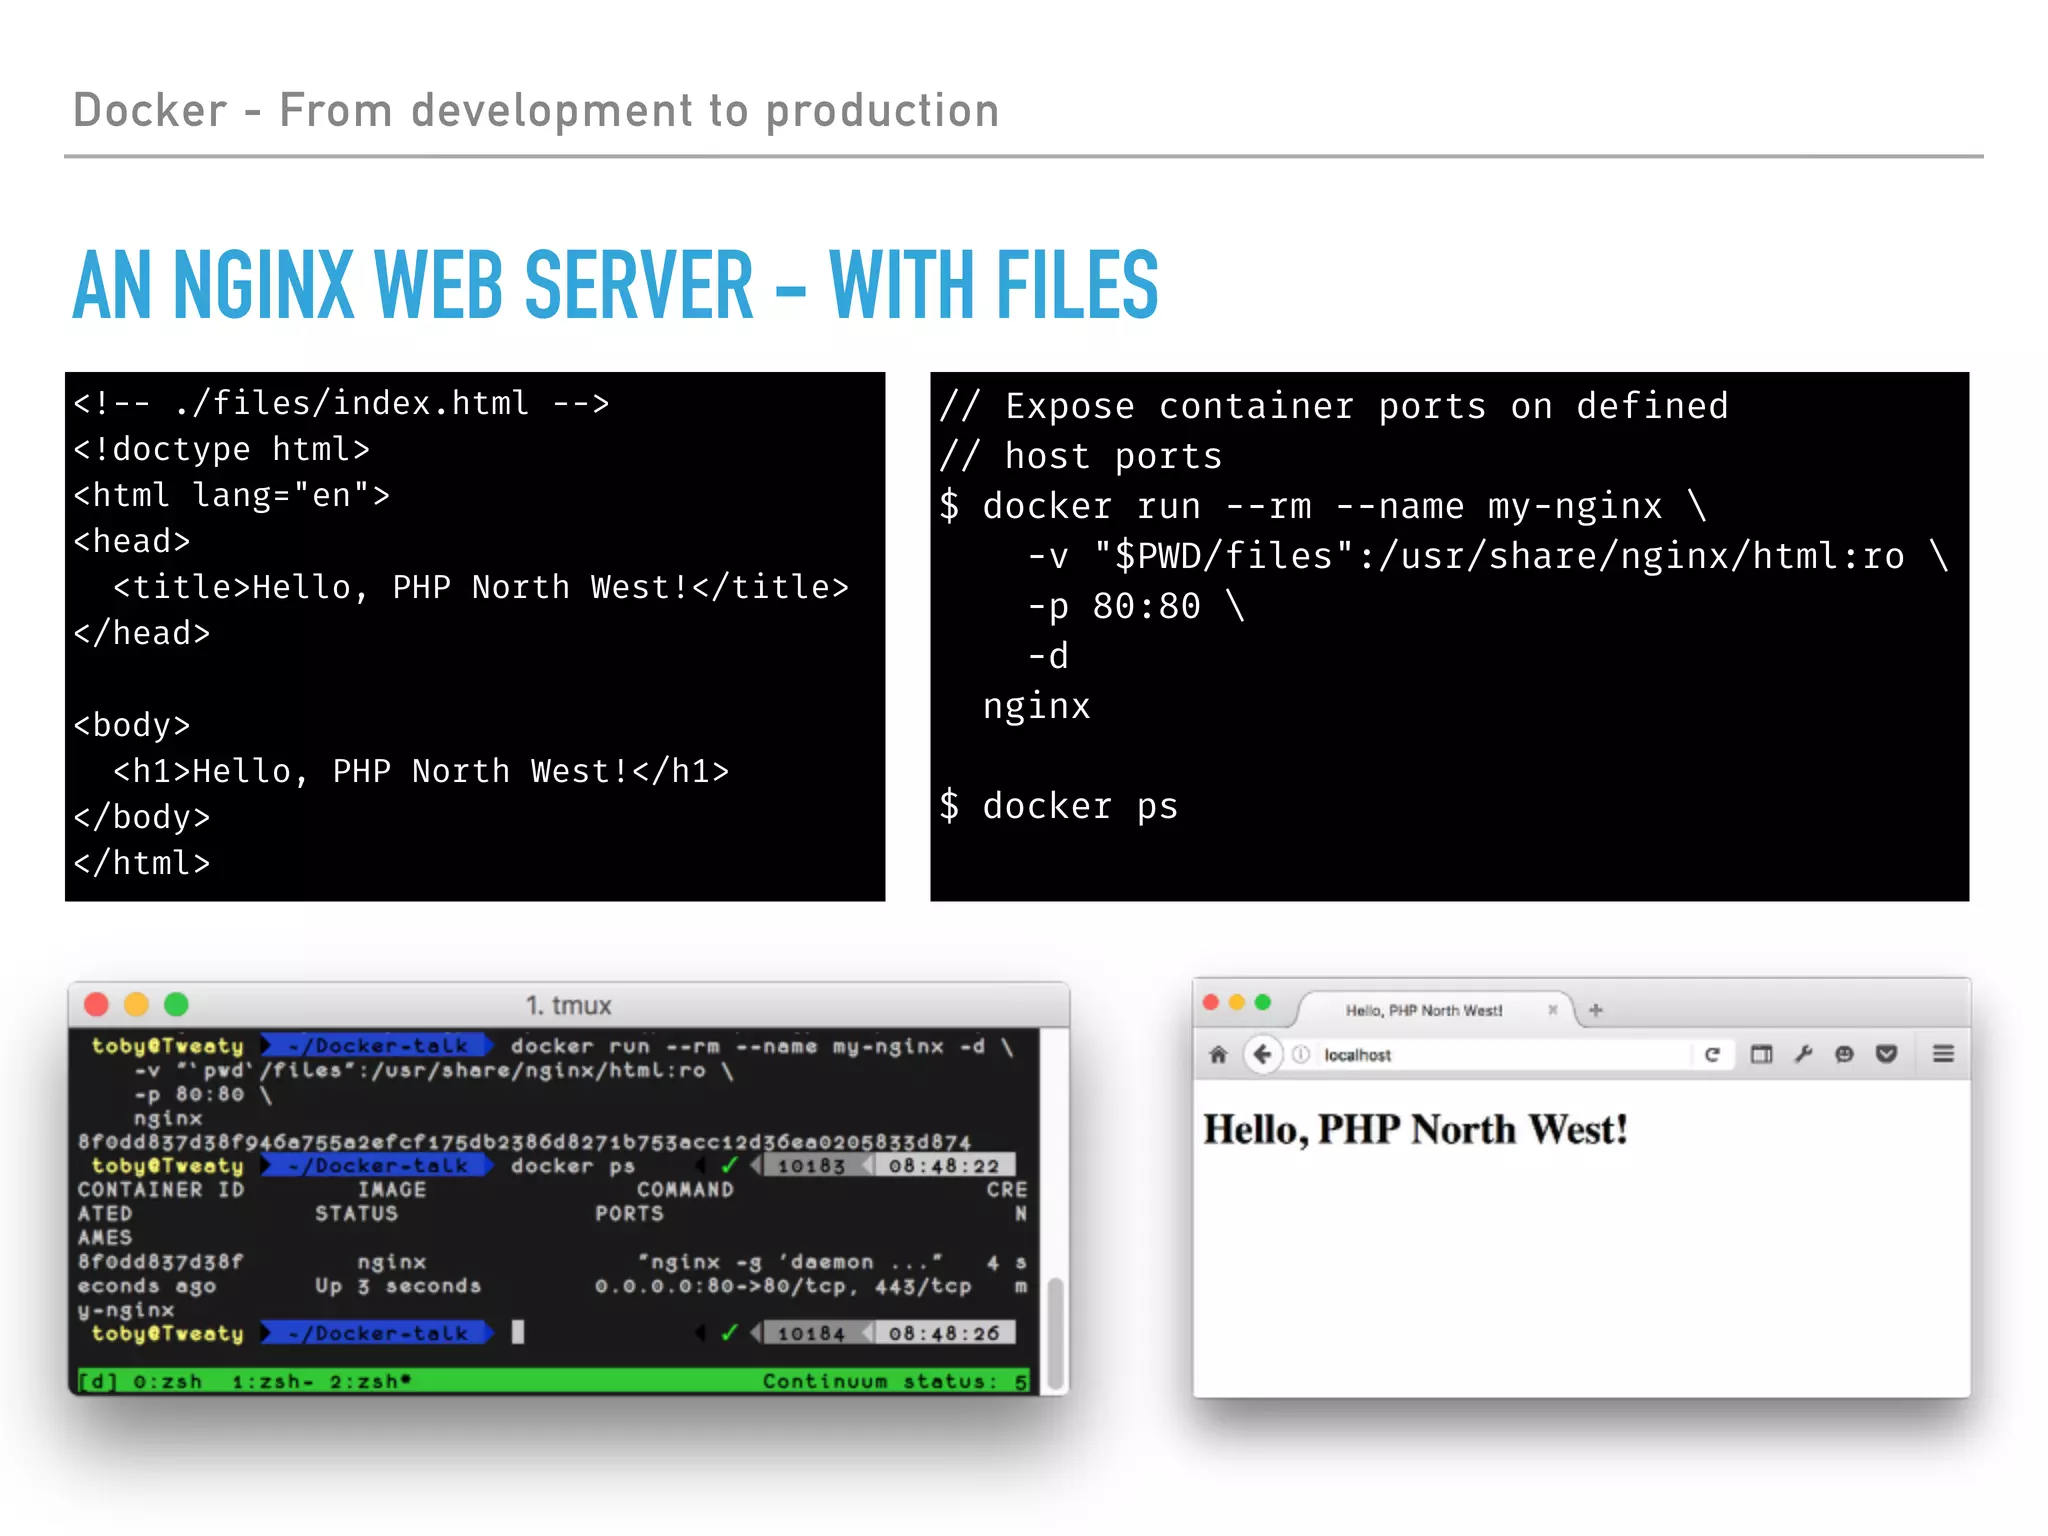Click title 'AN NGINX WEB SERVER – WITH FILES'
This screenshot has height=1536, width=2048.
coord(615,286)
